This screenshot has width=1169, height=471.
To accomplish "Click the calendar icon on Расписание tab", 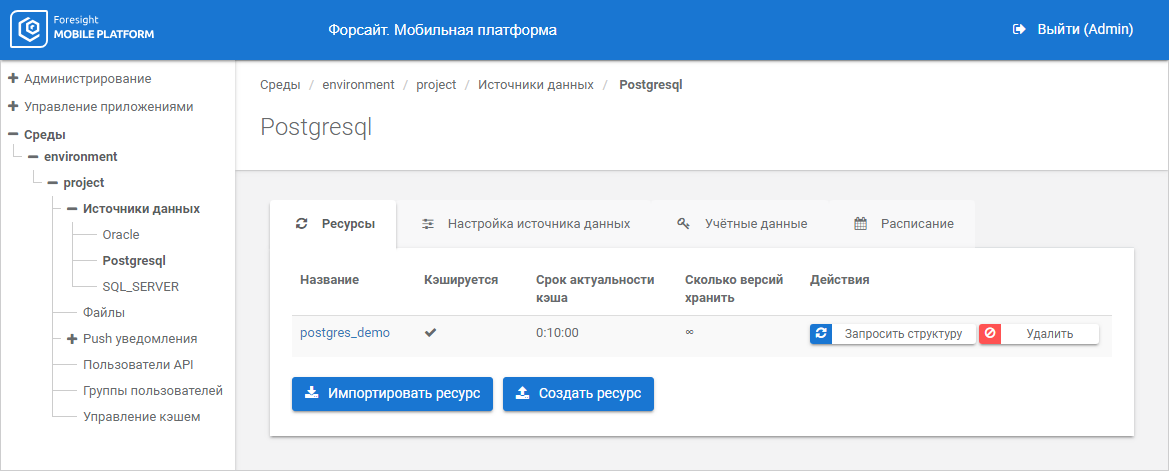I will coord(860,224).
